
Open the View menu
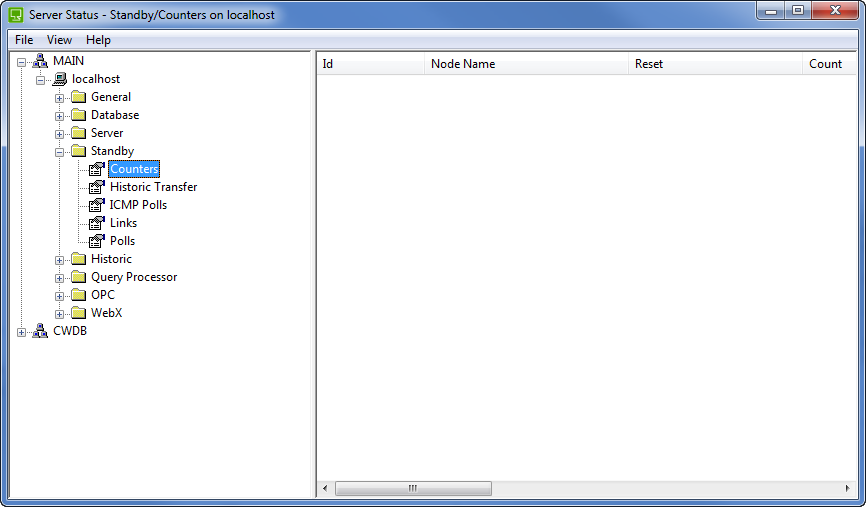tap(59, 40)
